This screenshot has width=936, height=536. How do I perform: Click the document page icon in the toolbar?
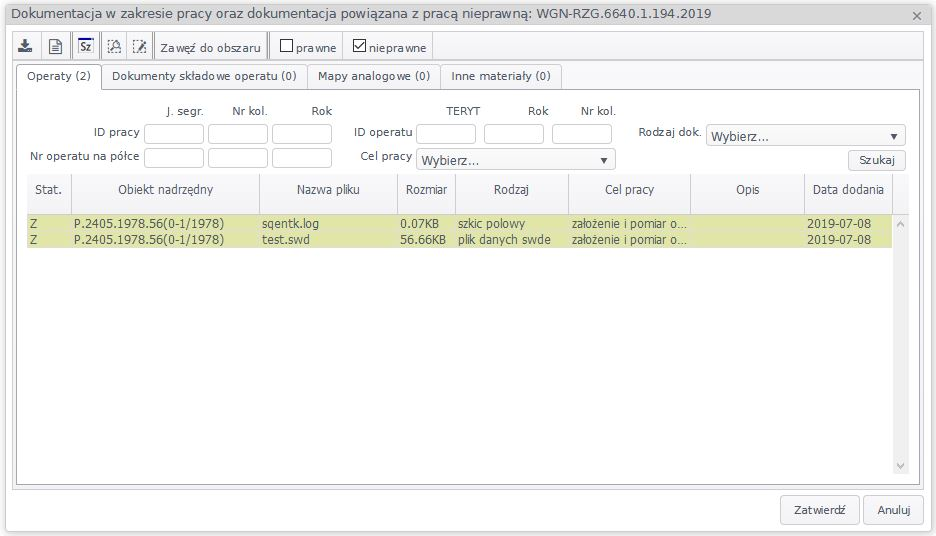[x=56, y=47]
